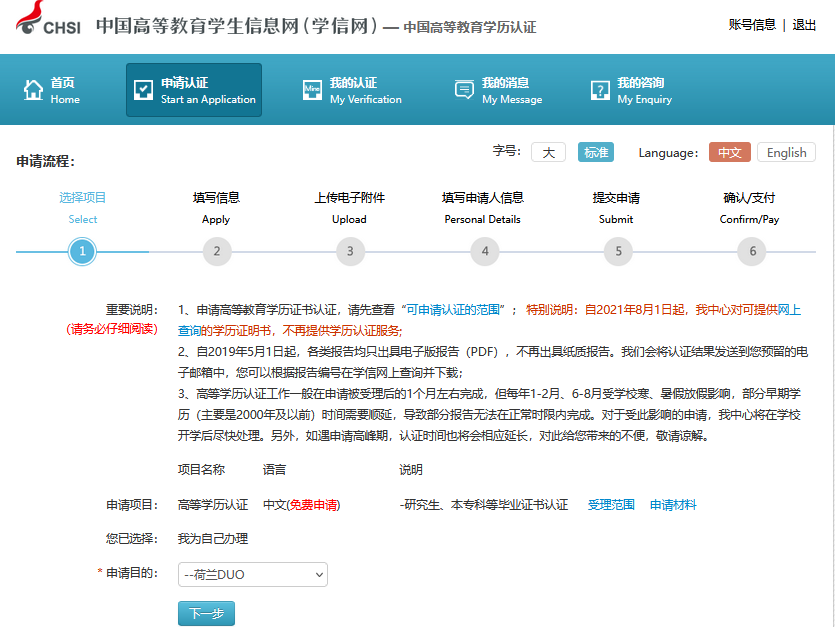The image size is (835, 627).
Task: Open the 申请认证 Start an Application menu
Action: click(x=194, y=90)
